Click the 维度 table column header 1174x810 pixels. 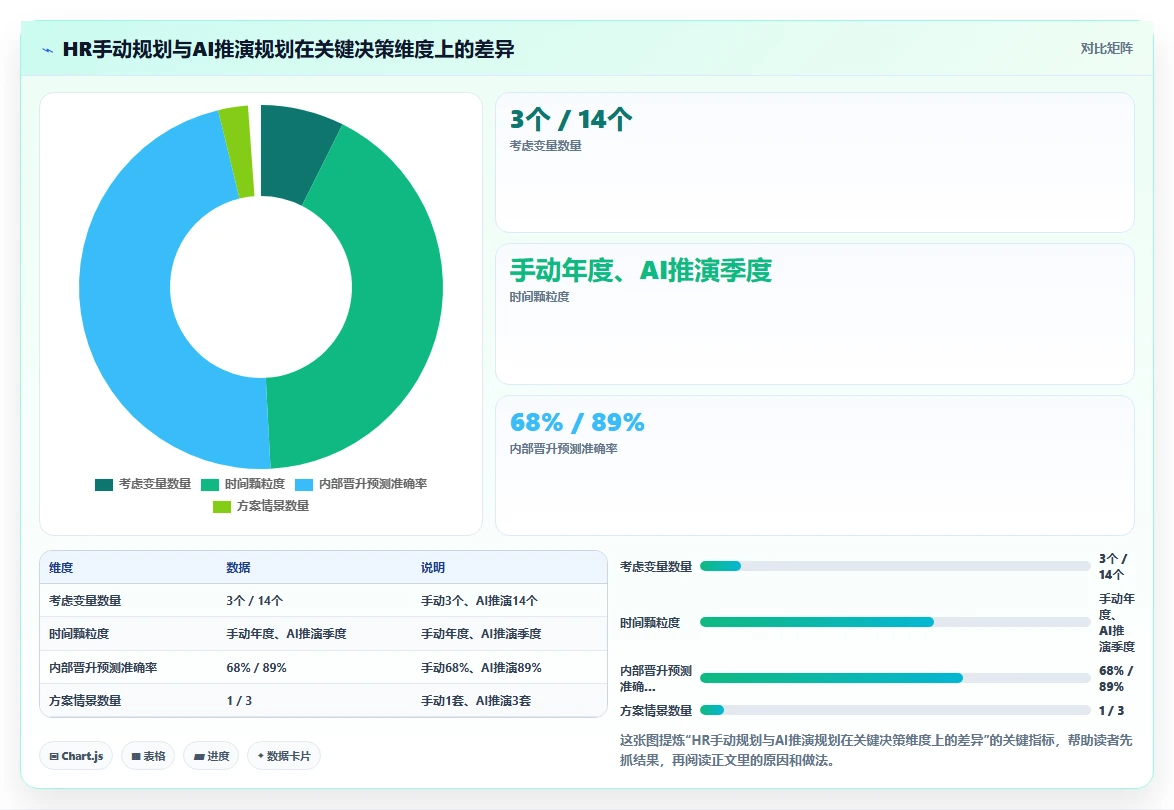[61, 567]
